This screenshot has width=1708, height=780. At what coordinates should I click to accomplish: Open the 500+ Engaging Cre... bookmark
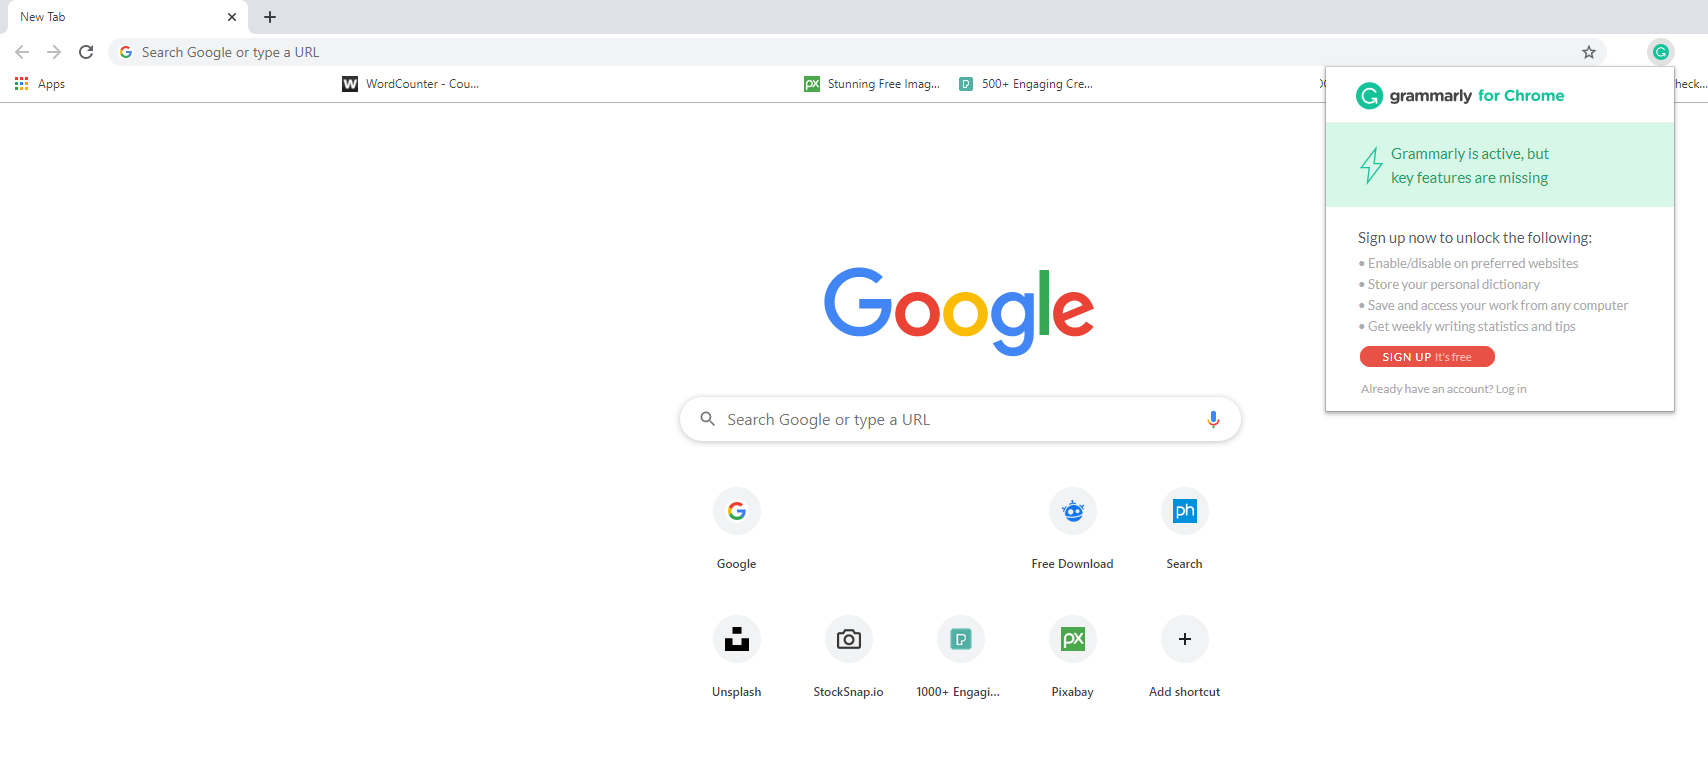click(x=1026, y=84)
